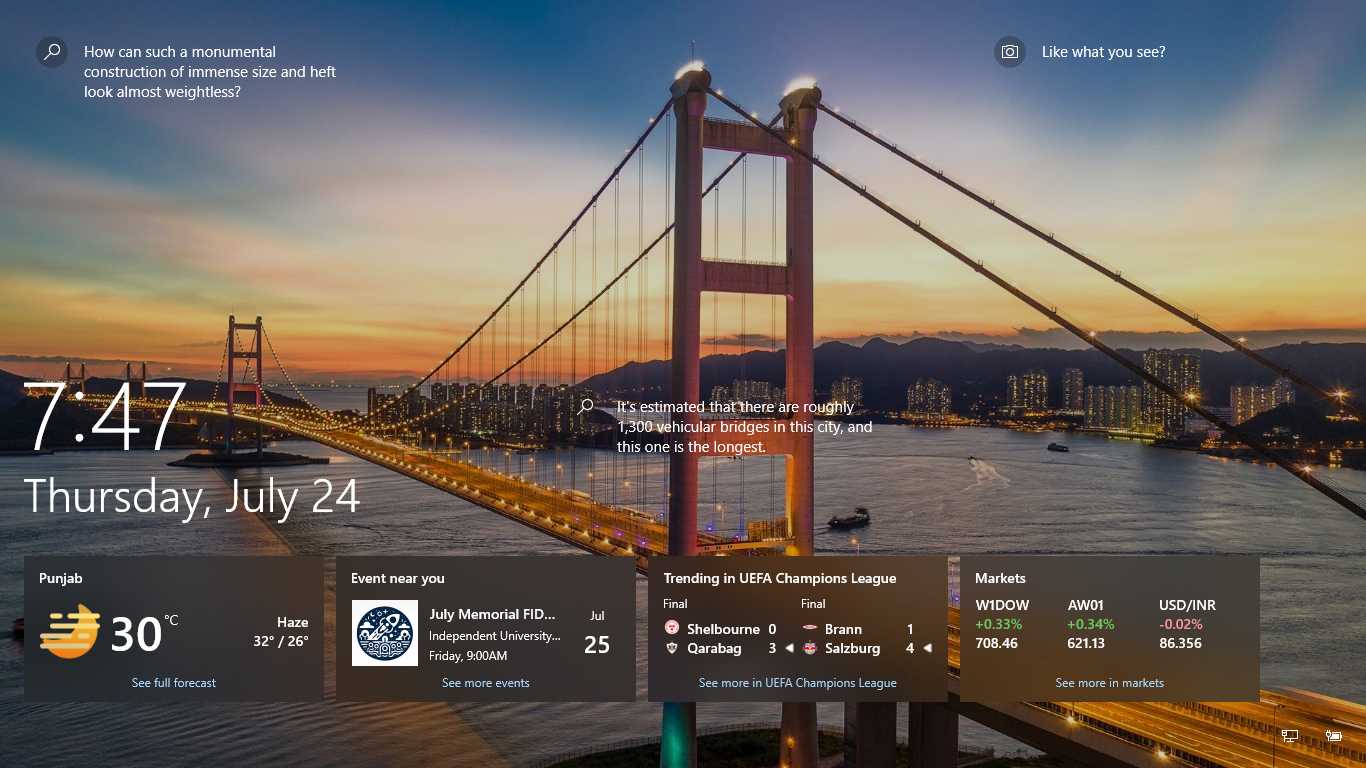
Task: Click the Salzburg team name
Action: pos(853,648)
